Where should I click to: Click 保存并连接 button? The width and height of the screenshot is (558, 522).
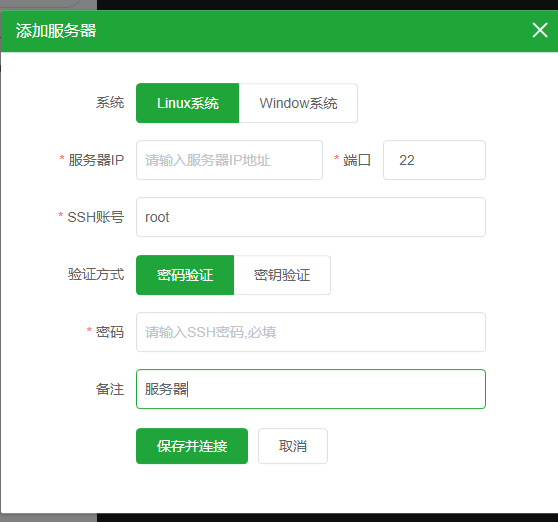coord(192,446)
